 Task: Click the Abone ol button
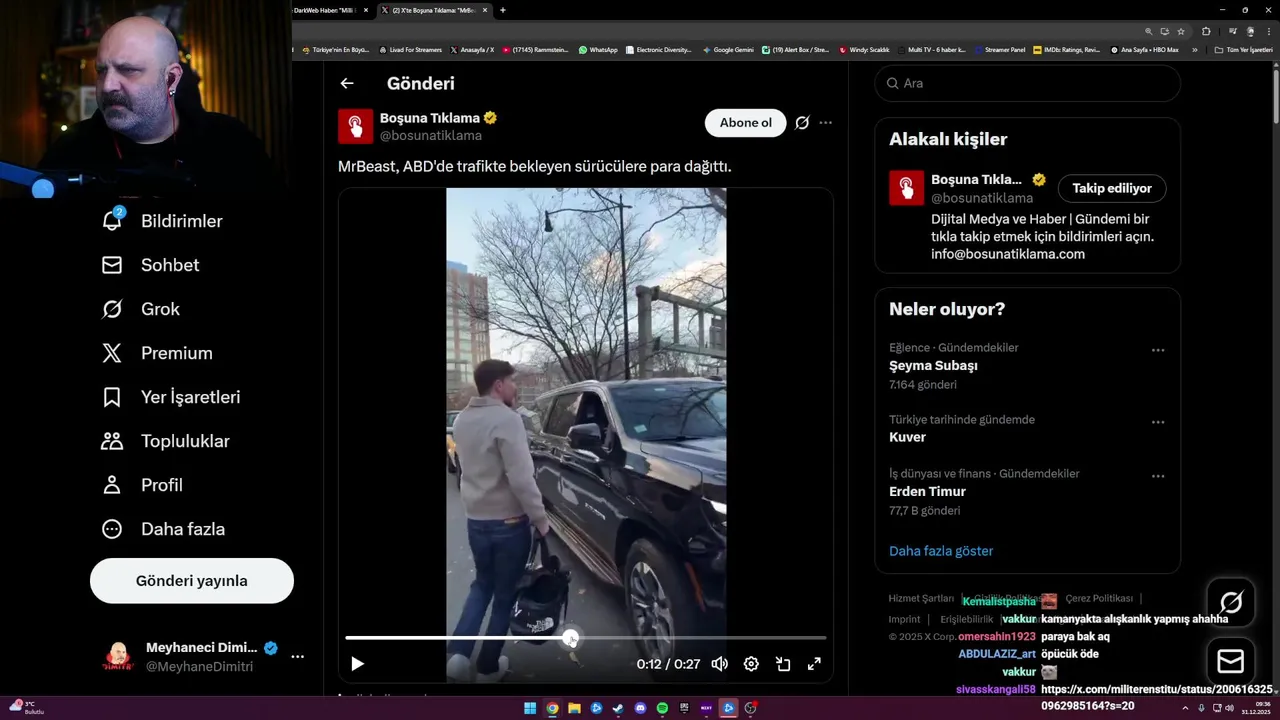click(x=746, y=123)
